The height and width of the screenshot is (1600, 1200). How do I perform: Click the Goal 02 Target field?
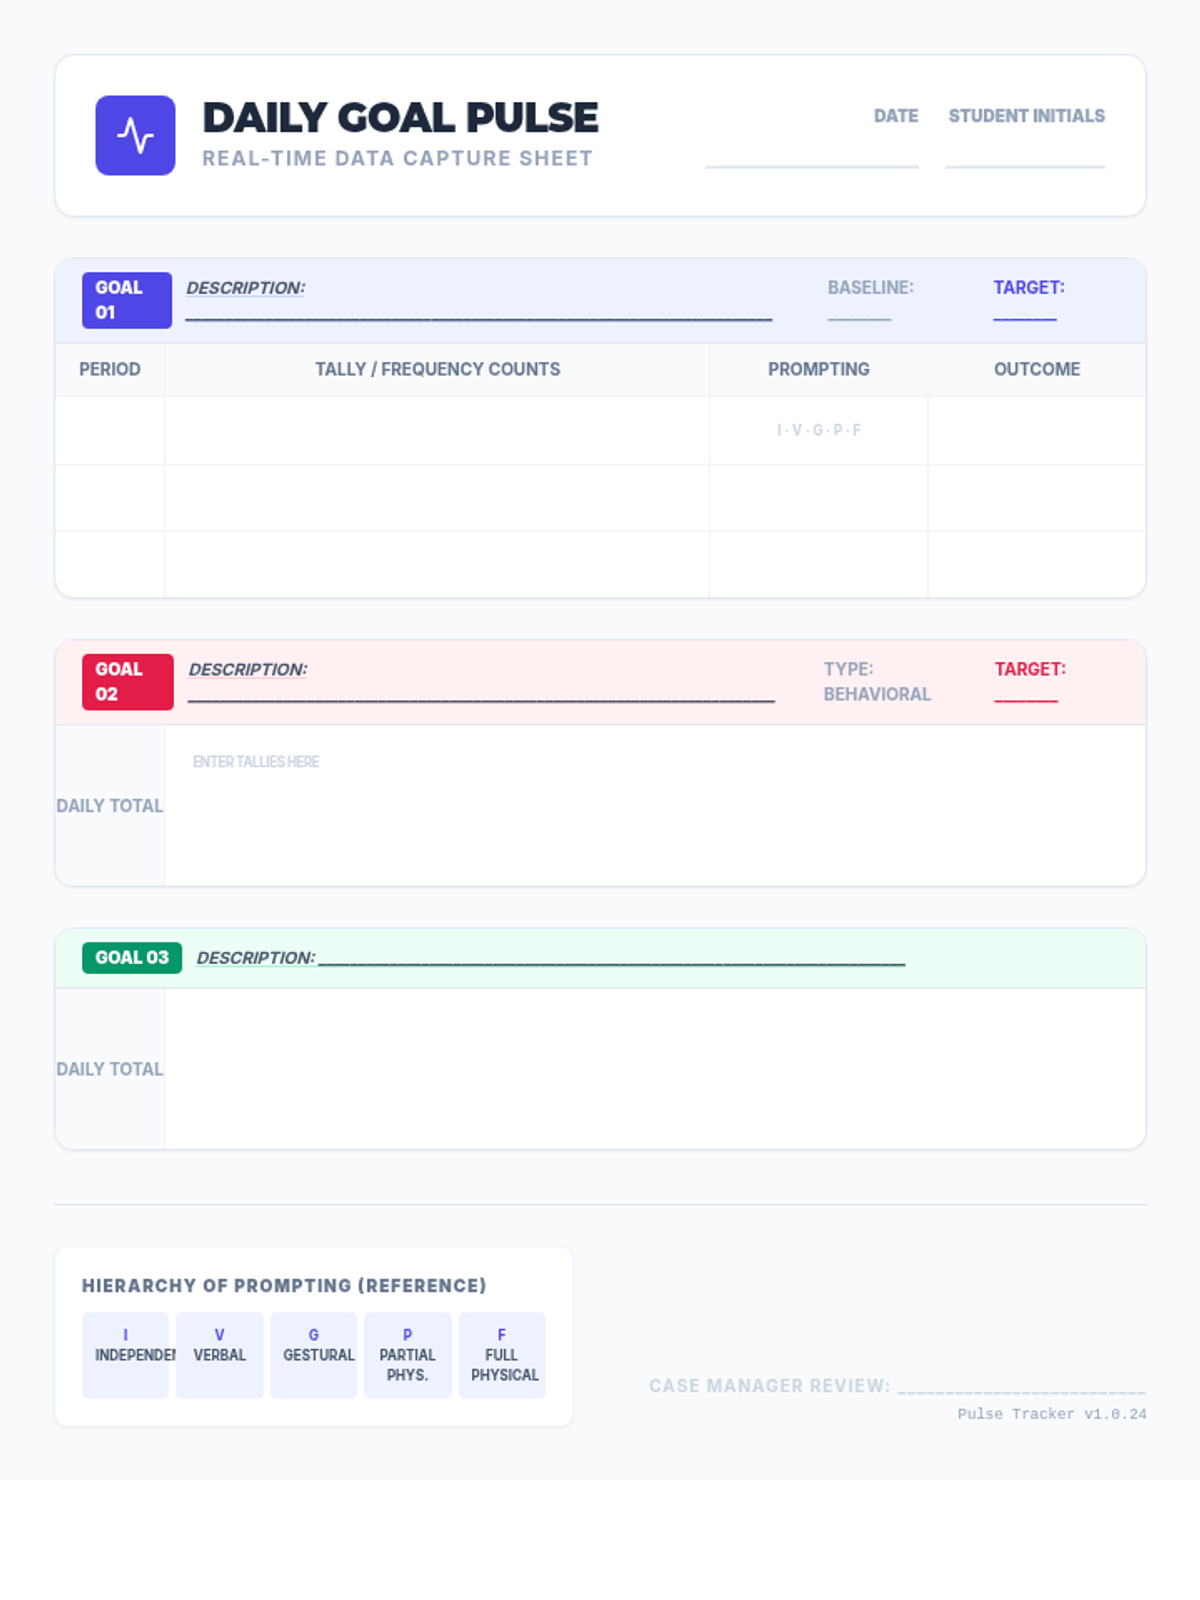click(1026, 694)
